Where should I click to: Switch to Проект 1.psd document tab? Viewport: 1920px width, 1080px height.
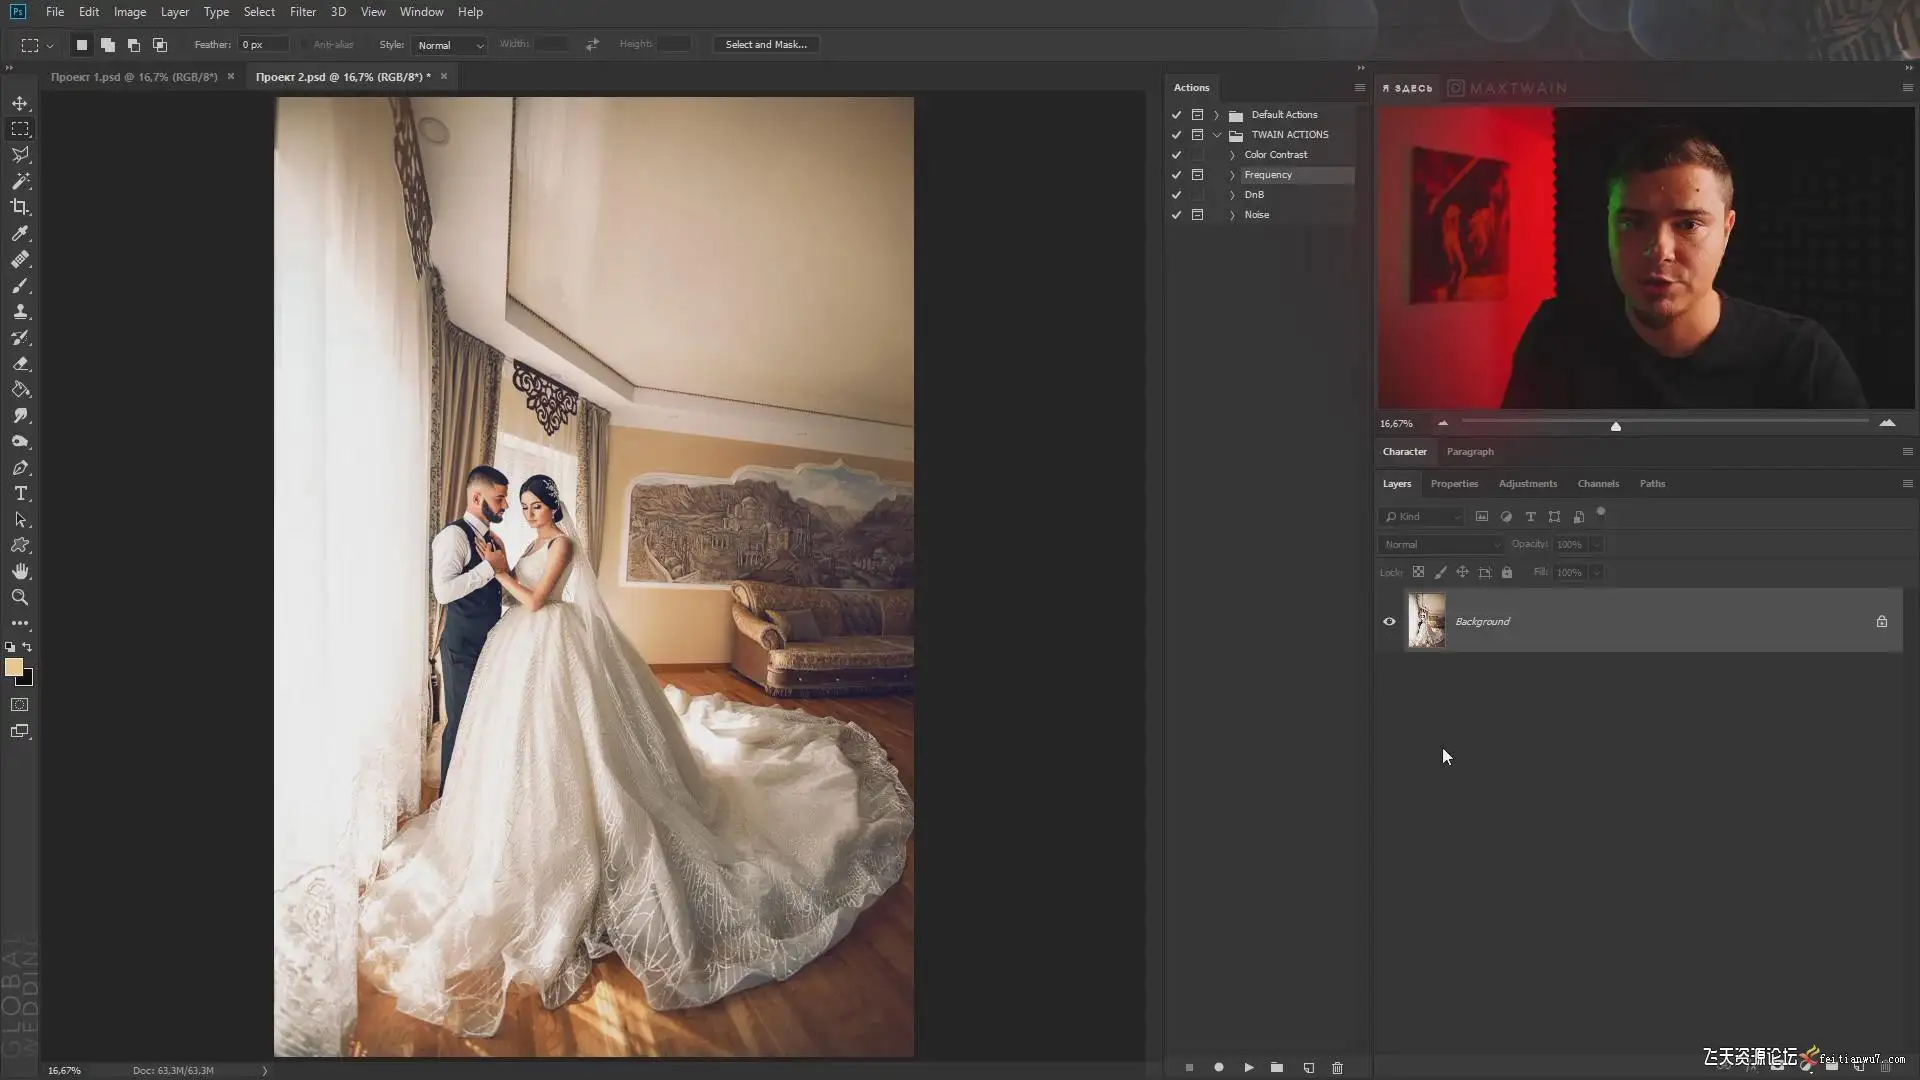(x=134, y=77)
